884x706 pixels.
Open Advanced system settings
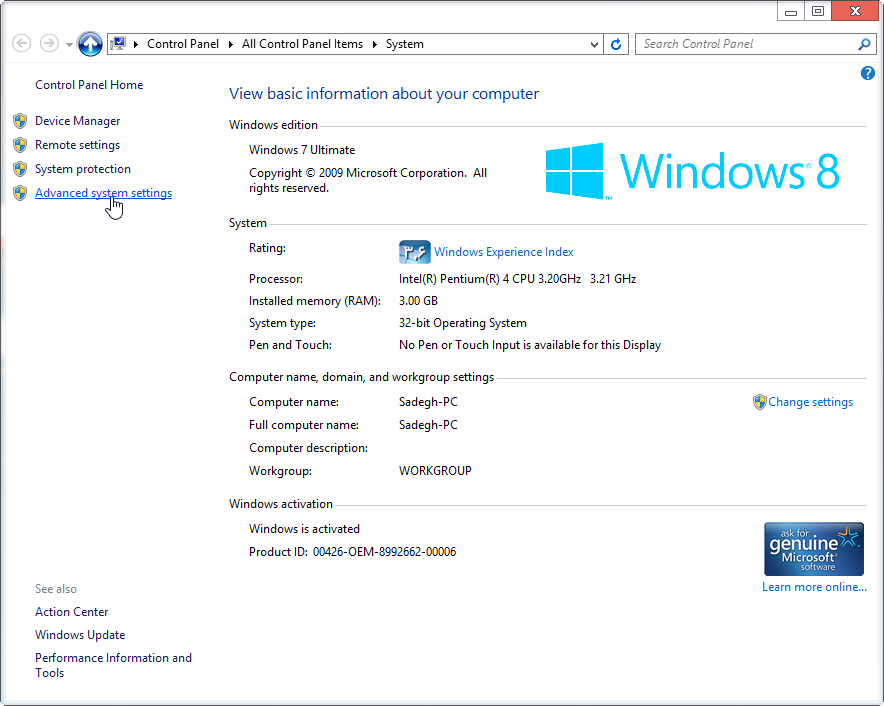click(103, 193)
